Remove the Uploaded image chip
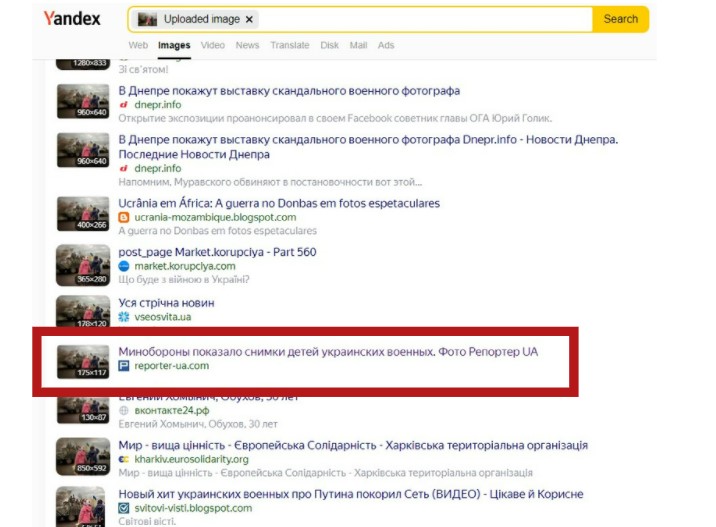The height and width of the screenshot is (527, 716). (249, 19)
